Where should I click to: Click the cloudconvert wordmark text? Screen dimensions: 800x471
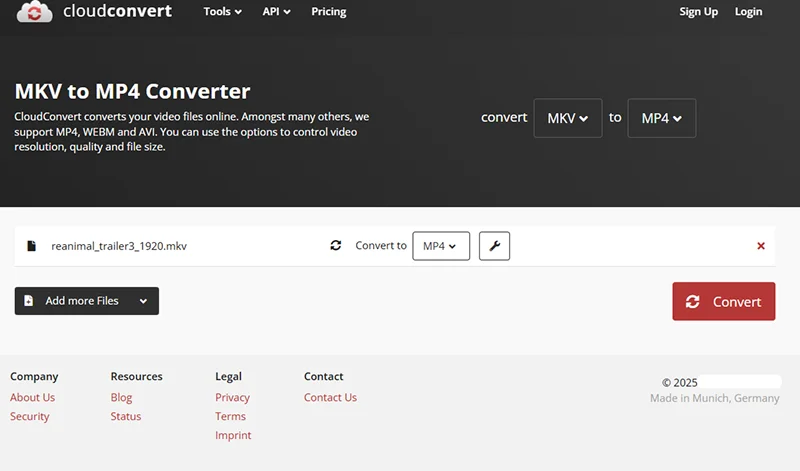[117, 11]
